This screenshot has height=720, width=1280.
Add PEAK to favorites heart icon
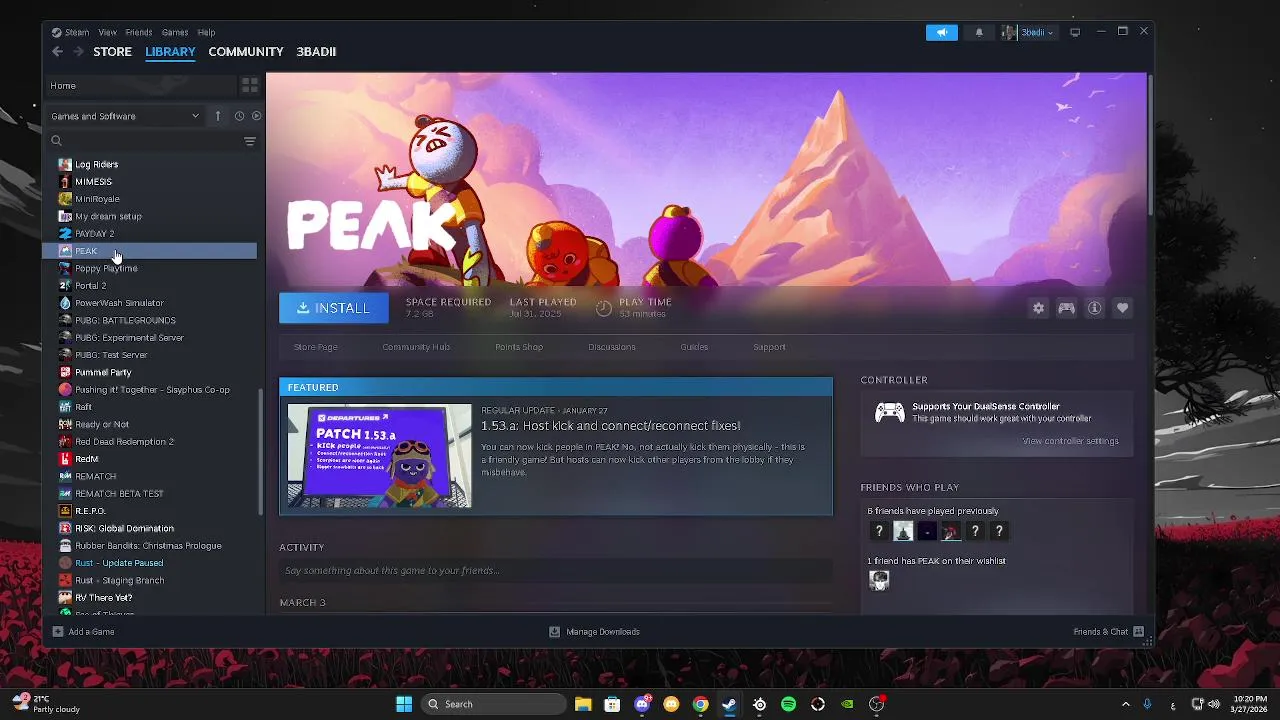tap(1122, 308)
